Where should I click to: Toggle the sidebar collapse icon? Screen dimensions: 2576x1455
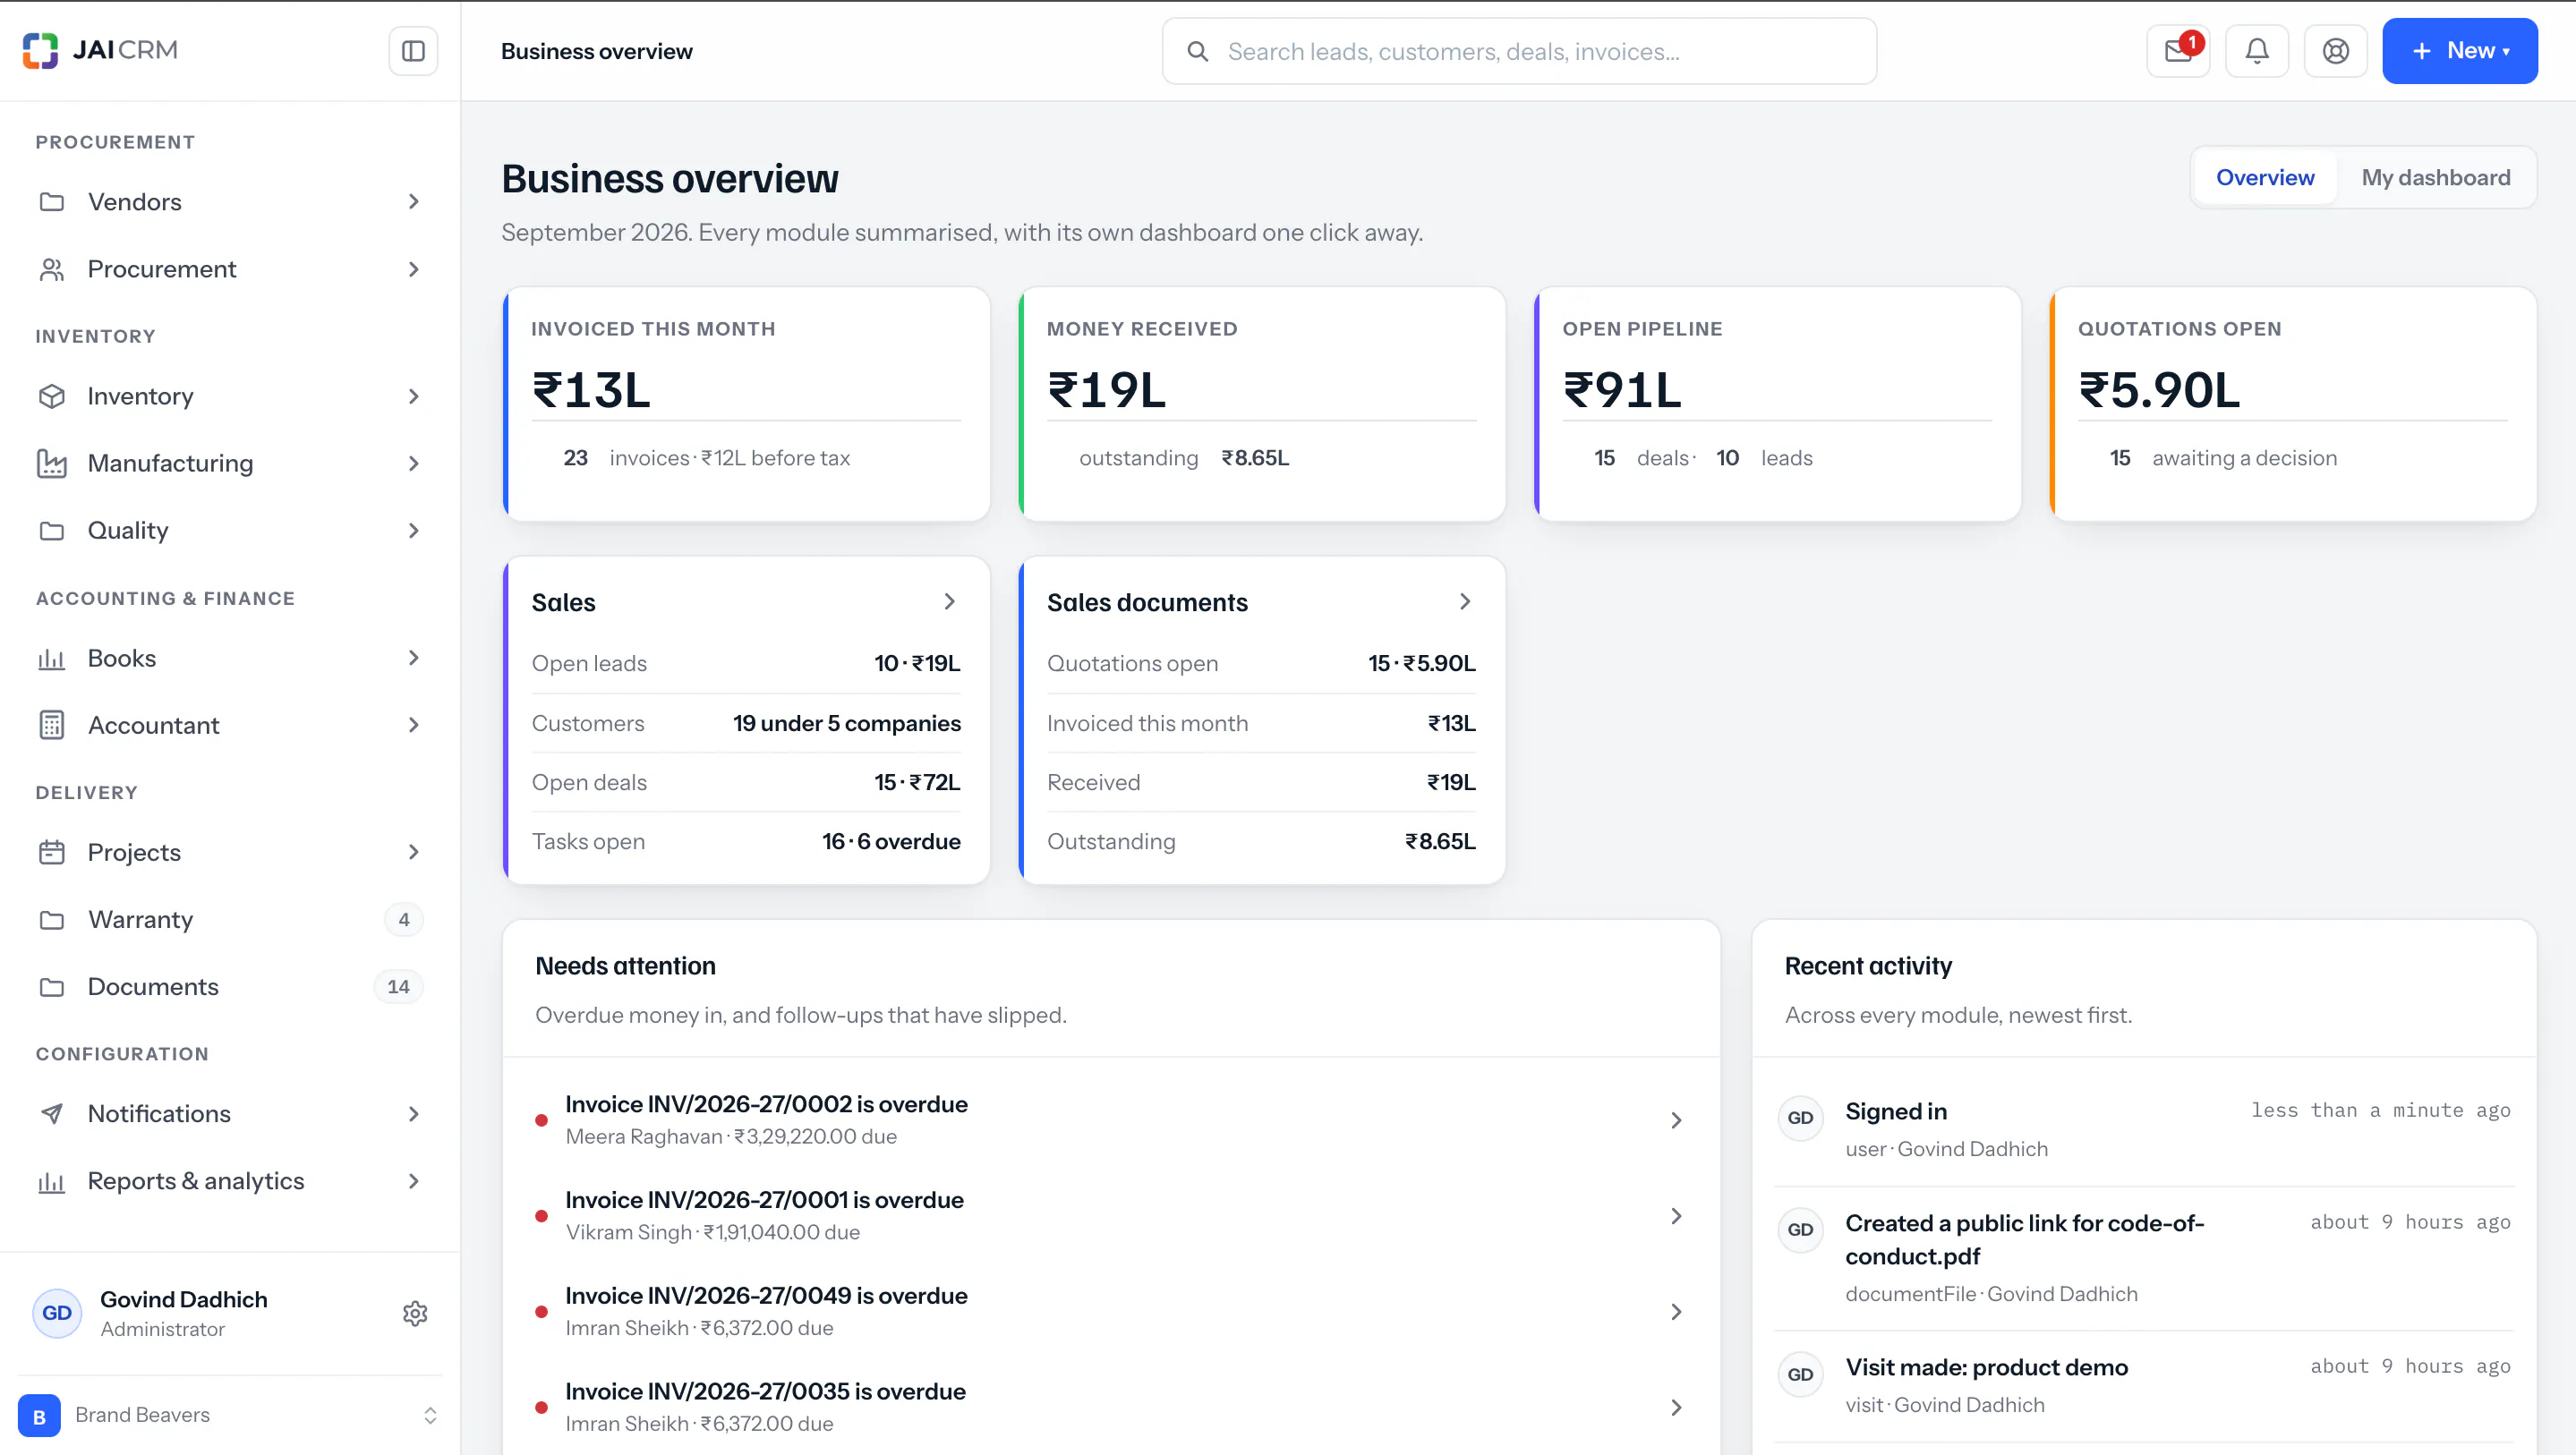pyautogui.click(x=413, y=51)
